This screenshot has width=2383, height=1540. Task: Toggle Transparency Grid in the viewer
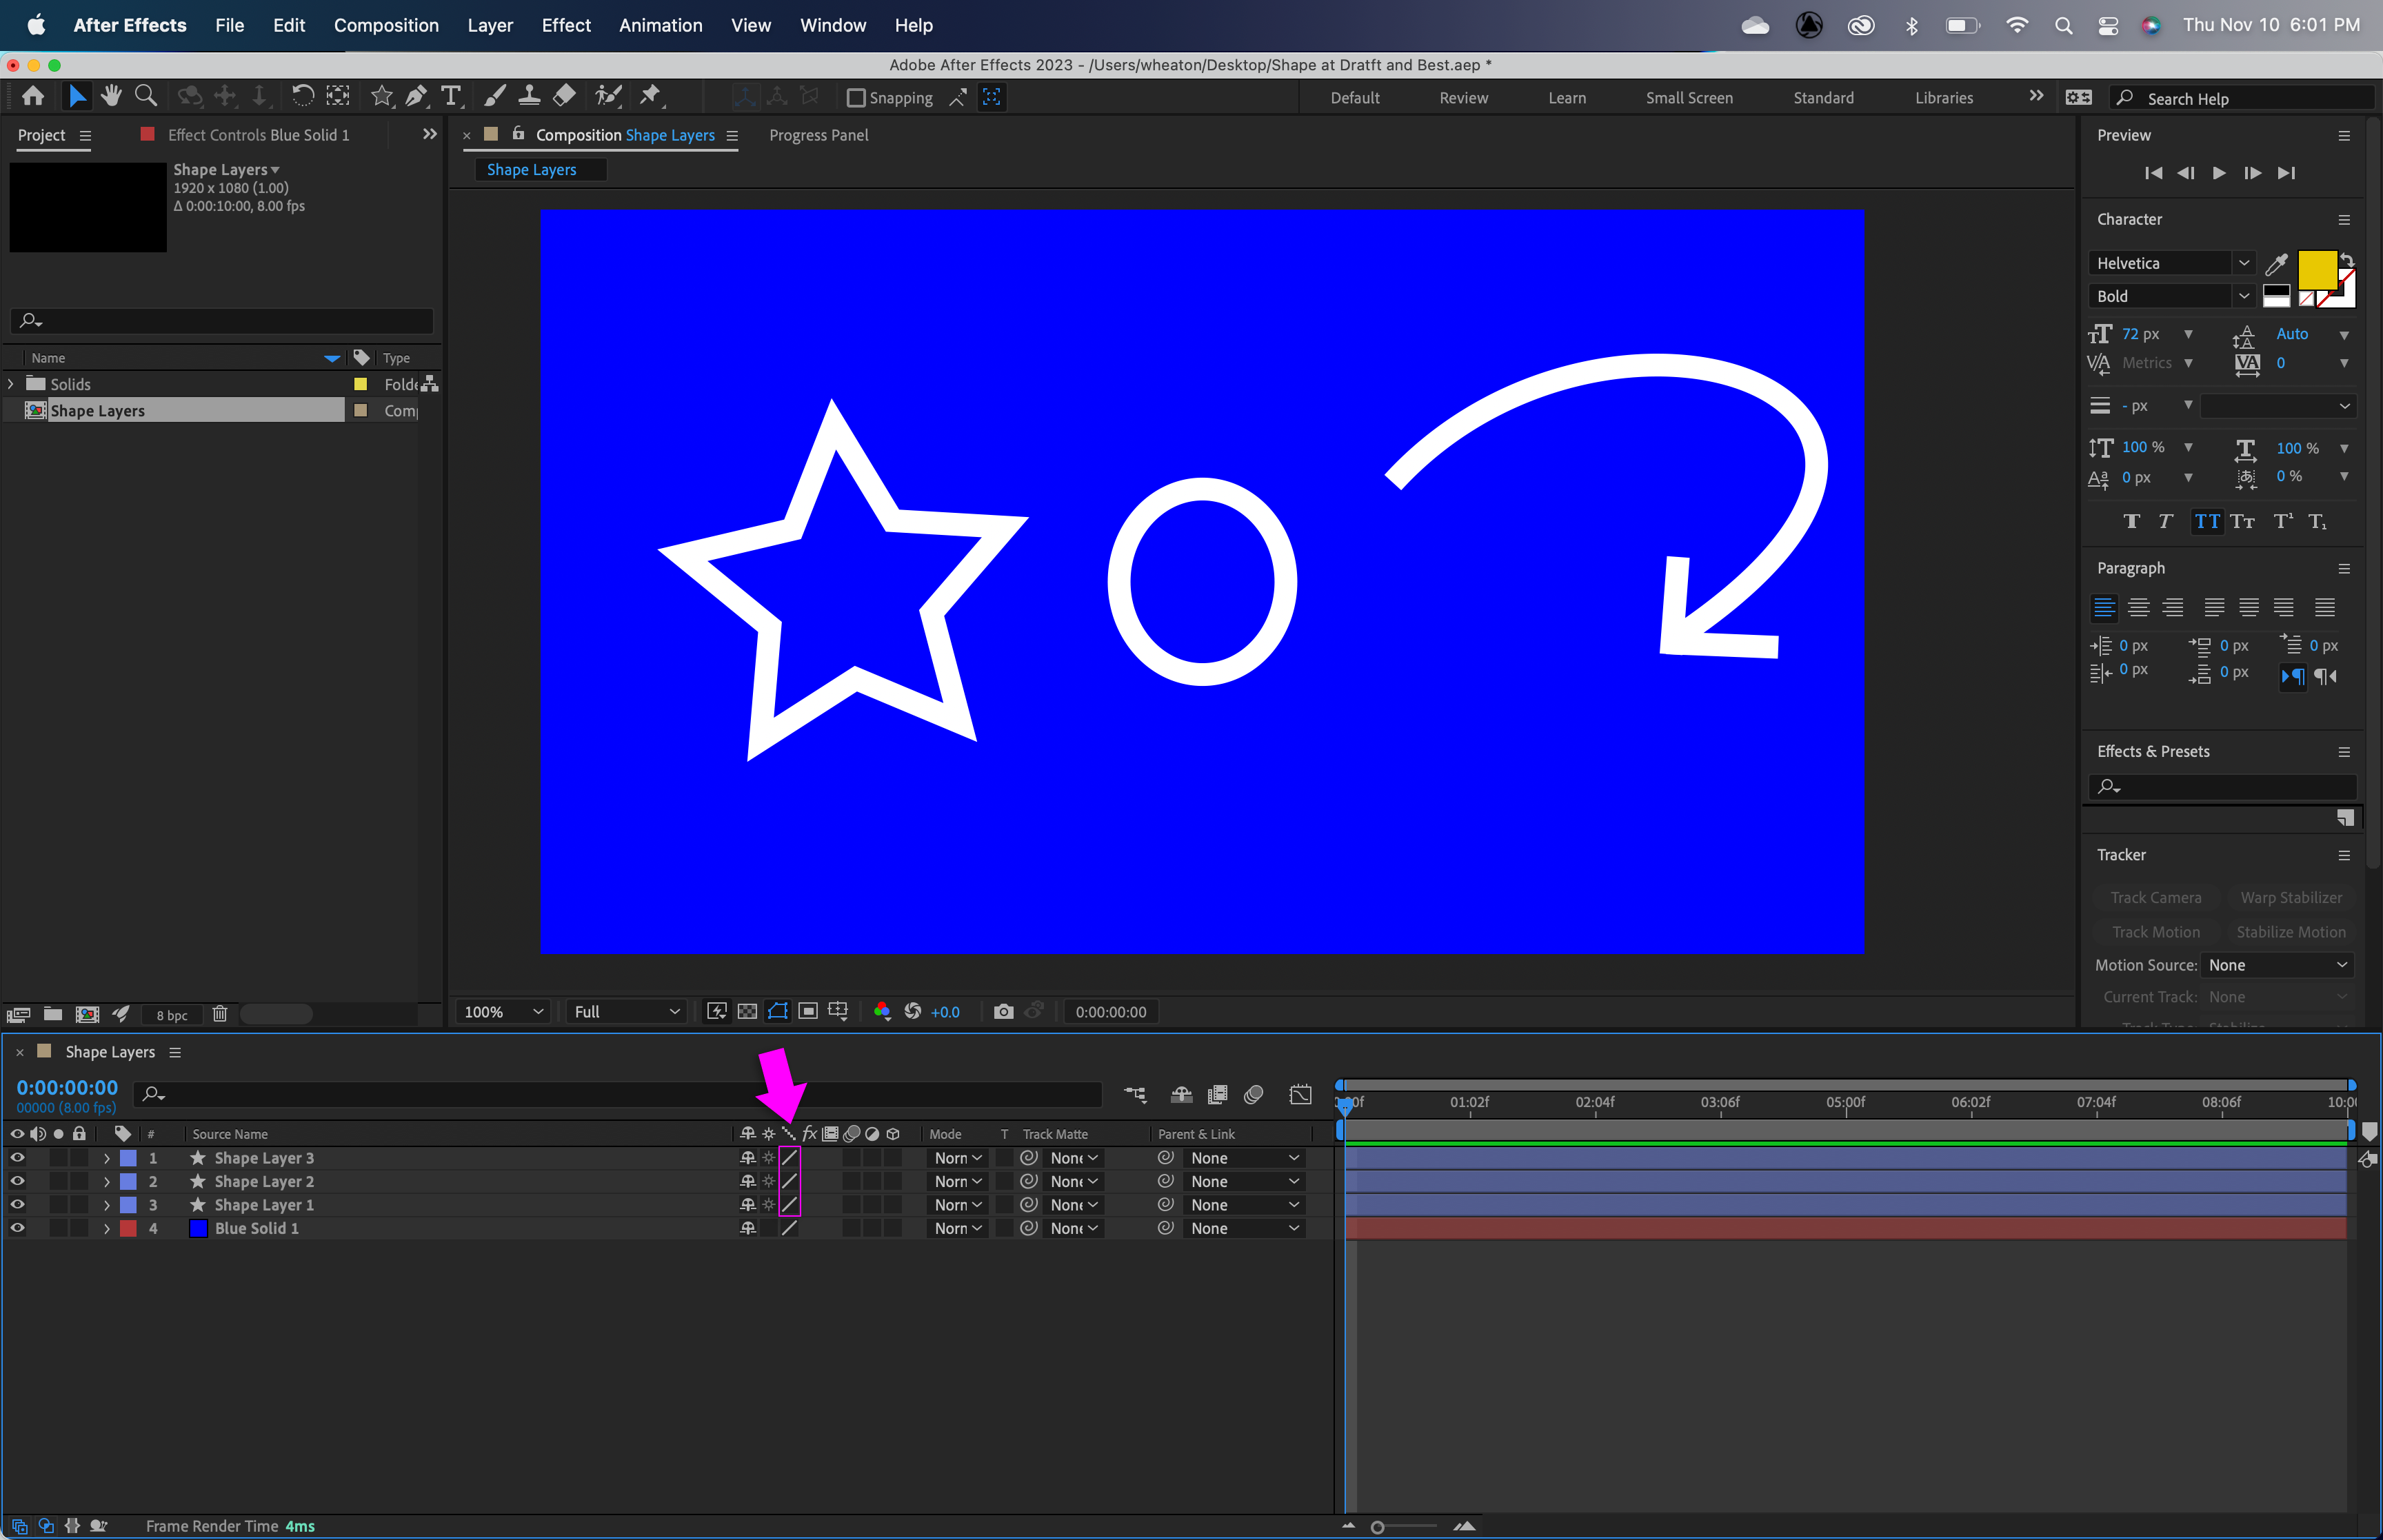(747, 1011)
